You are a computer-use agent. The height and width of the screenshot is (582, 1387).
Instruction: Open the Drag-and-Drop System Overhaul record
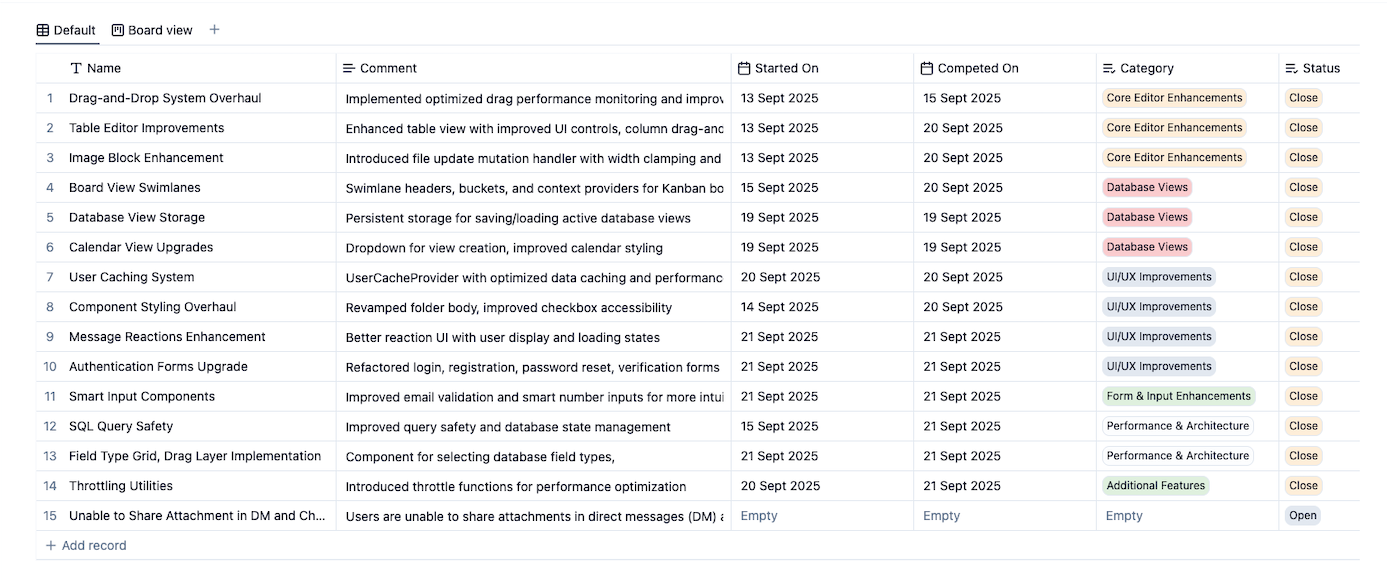point(165,98)
